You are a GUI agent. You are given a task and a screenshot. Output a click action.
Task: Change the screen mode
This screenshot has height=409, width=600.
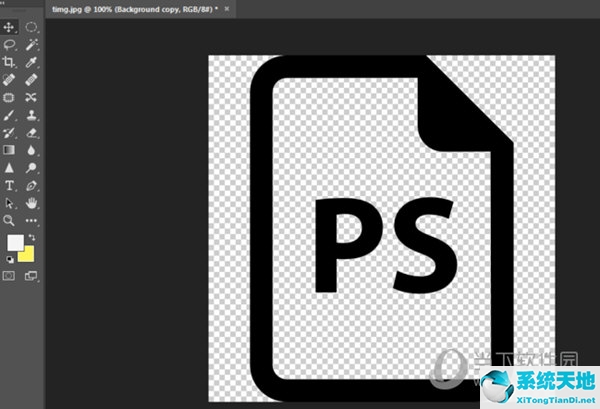tap(31, 275)
